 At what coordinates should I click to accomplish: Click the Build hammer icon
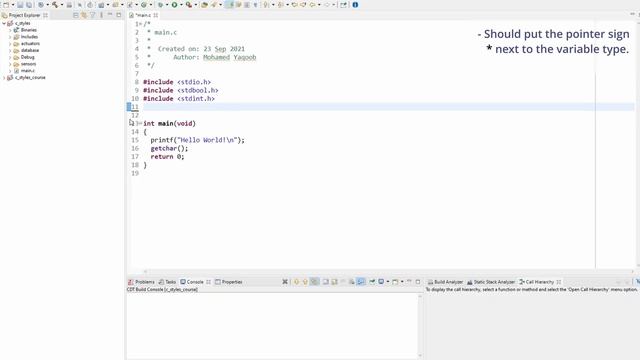[55, 5]
